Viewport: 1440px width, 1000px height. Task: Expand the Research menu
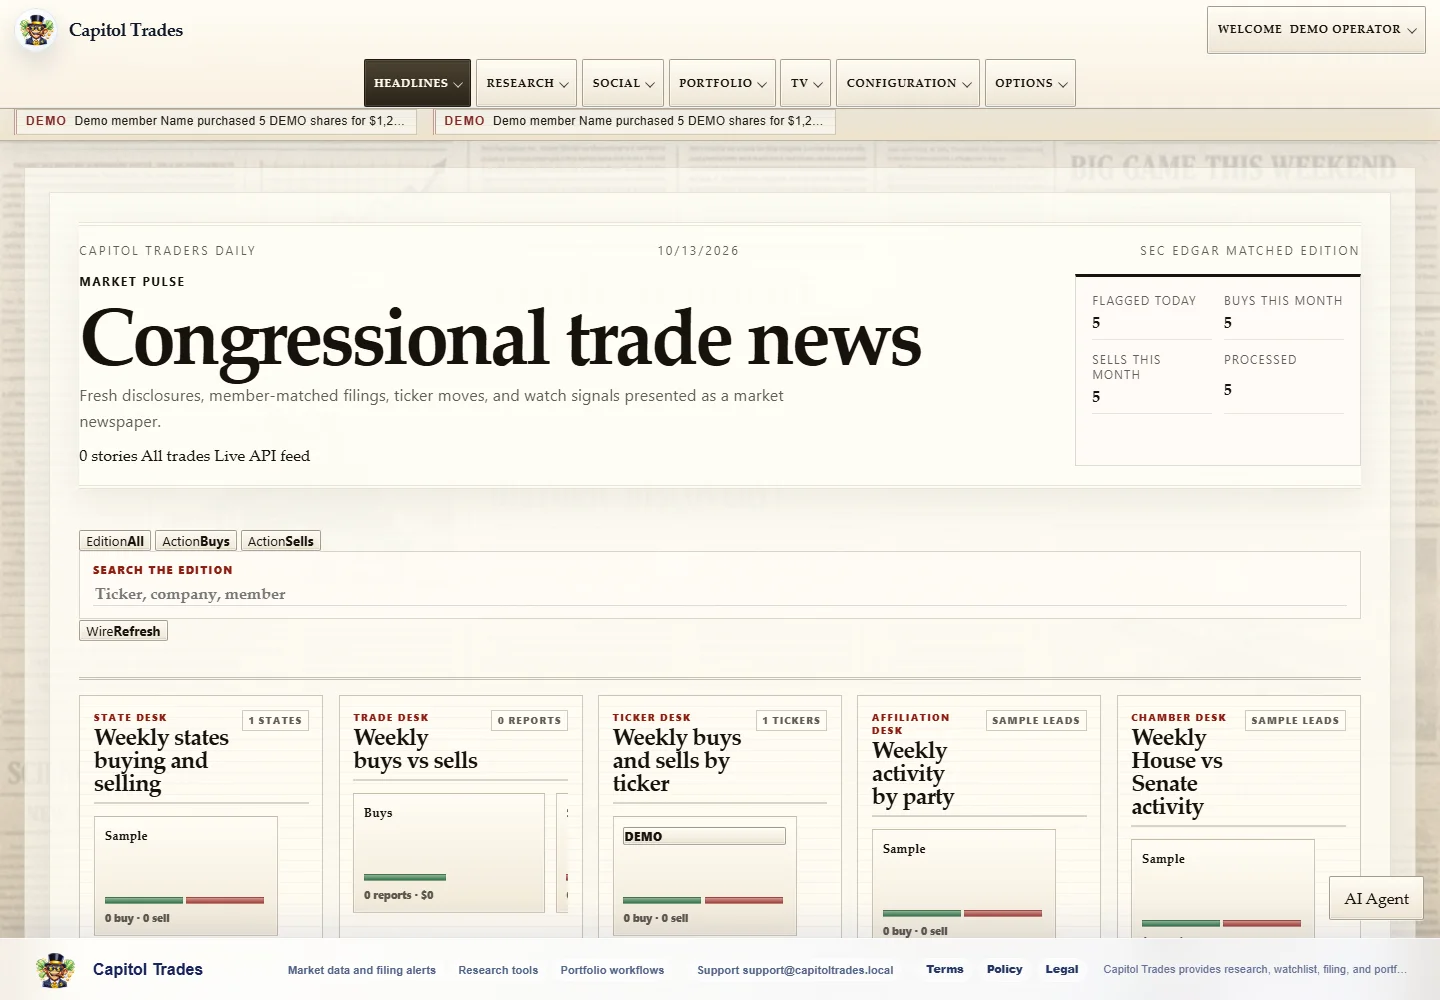pos(526,83)
